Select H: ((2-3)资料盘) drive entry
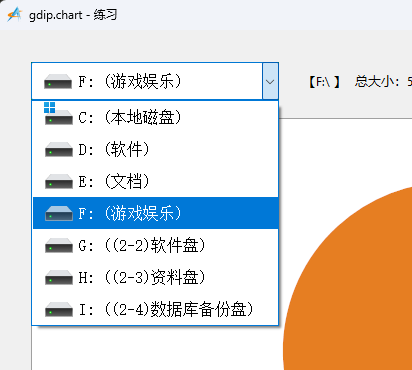Image resolution: width=412 pixels, height=370 pixels. tap(156, 277)
